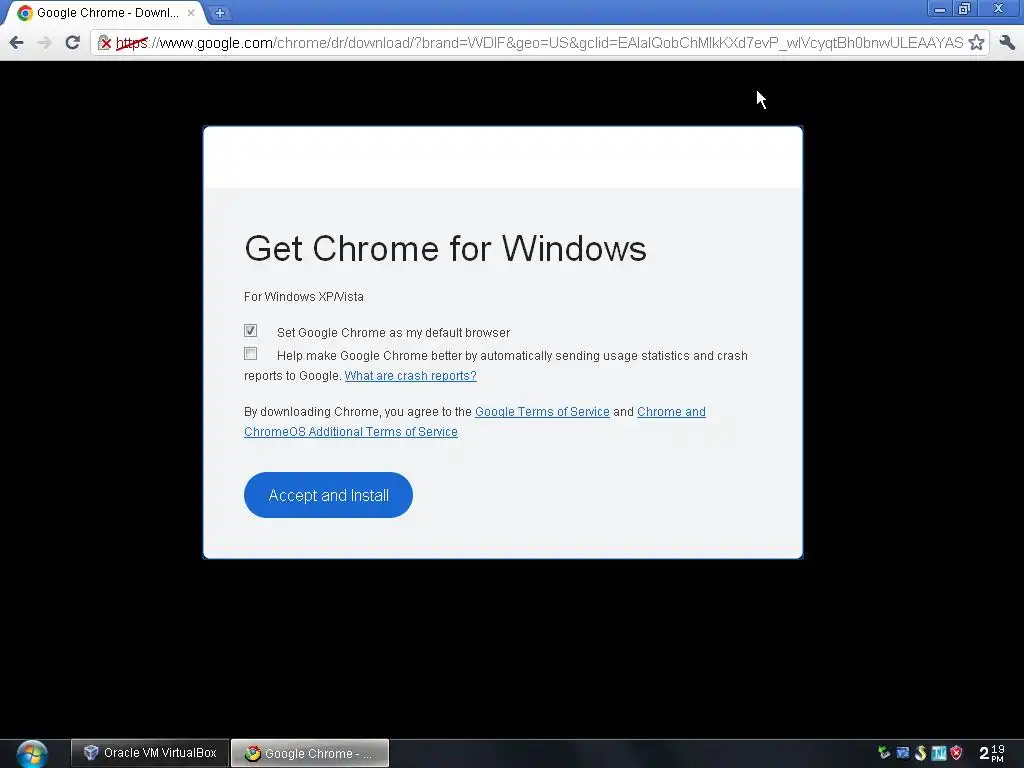The height and width of the screenshot is (768, 1024).
Task: Click the teal square tray icon
Action: pyautogui.click(x=939, y=753)
